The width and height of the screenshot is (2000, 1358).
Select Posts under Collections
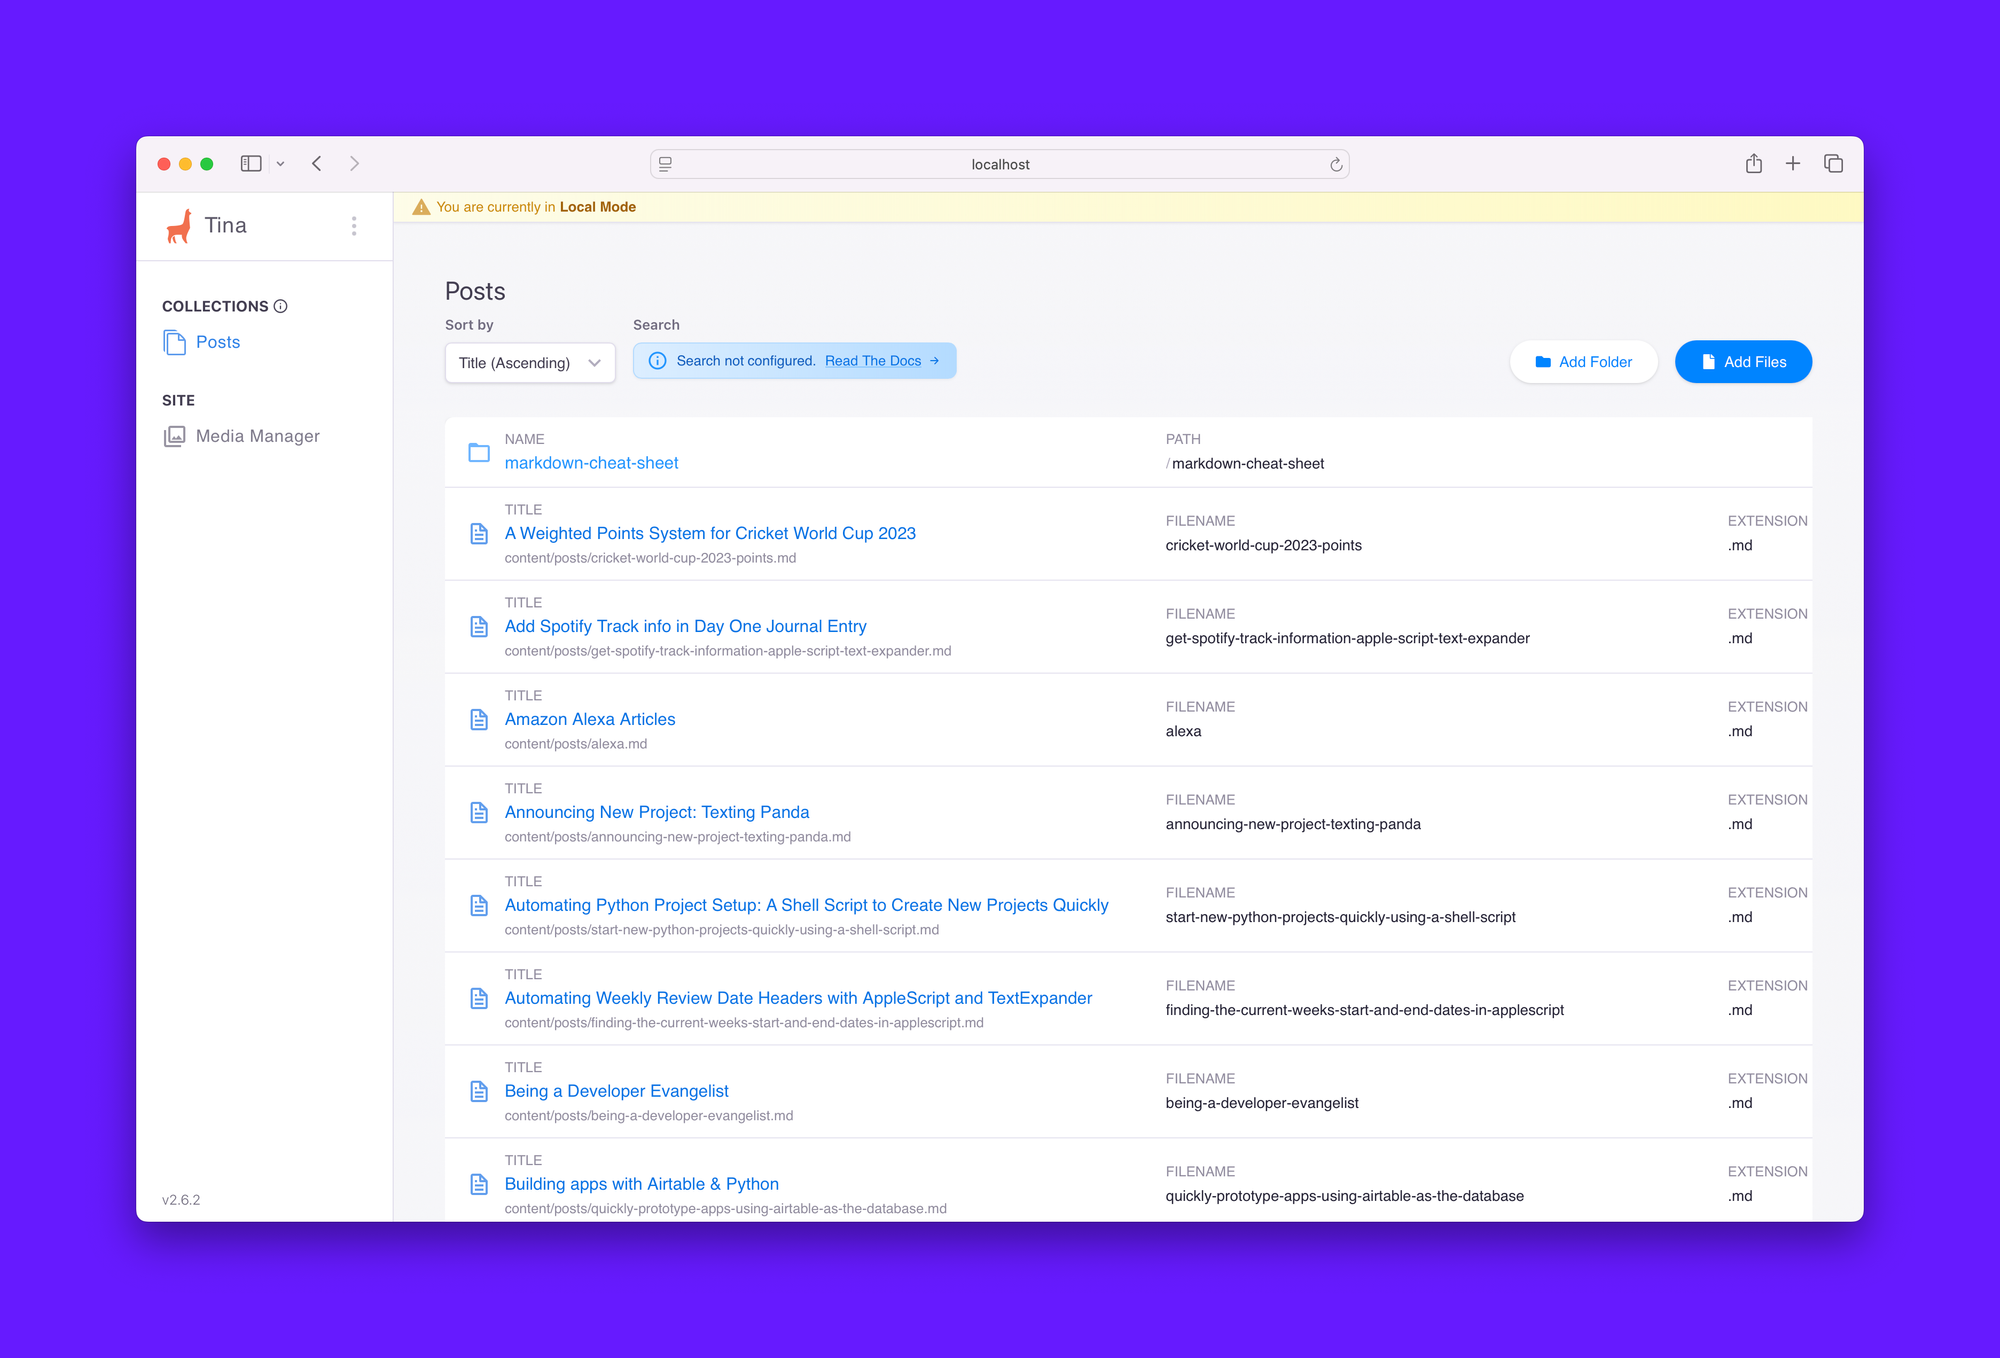tap(218, 342)
